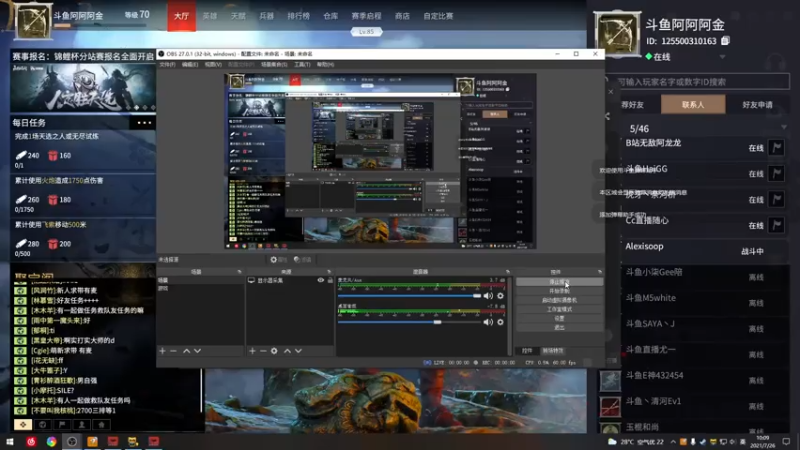Switch to scene transitions tab in OBS
Viewport: 800px width, 450px height.
click(553, 351)
